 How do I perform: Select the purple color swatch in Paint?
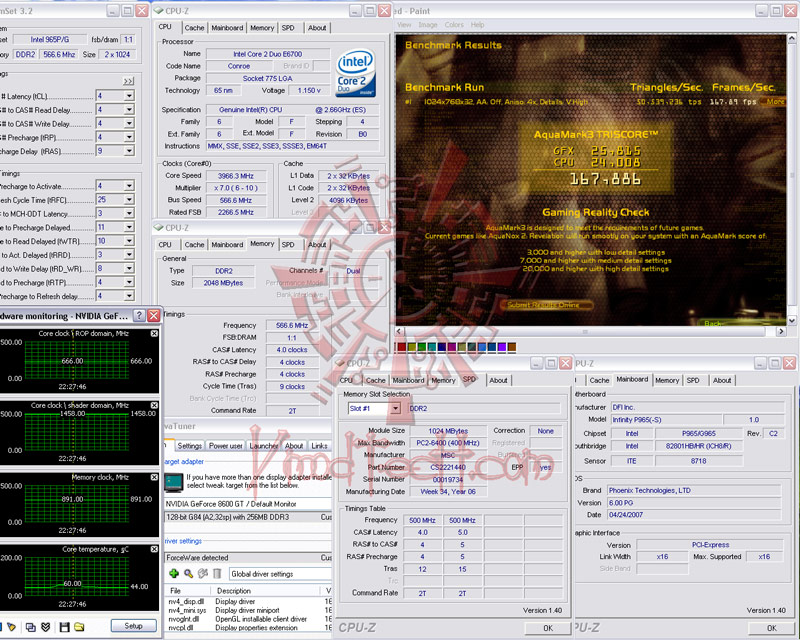pyautogui.click(x=502, y=347)
